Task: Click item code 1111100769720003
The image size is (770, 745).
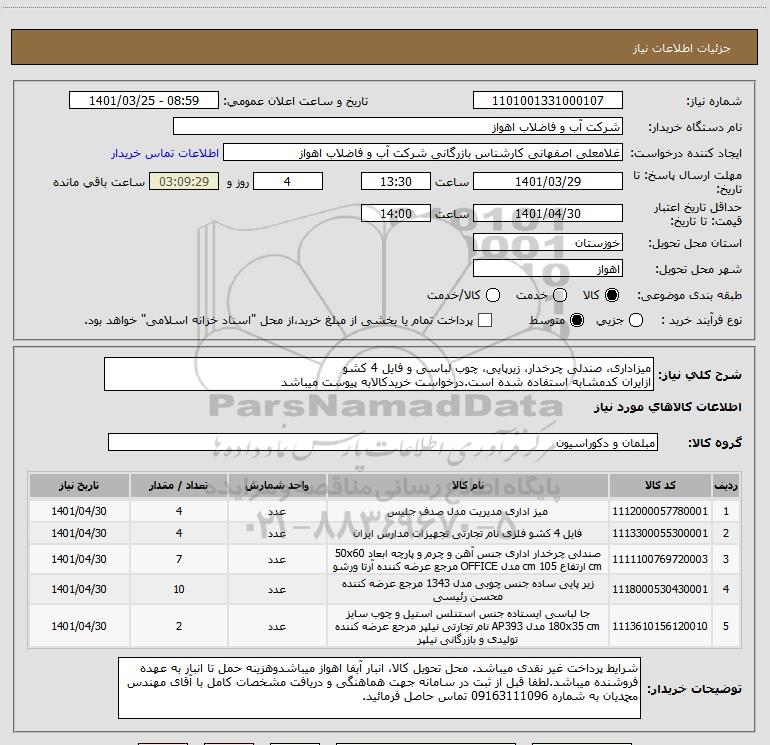Action: pyautogui.click(x=660, y=559)
